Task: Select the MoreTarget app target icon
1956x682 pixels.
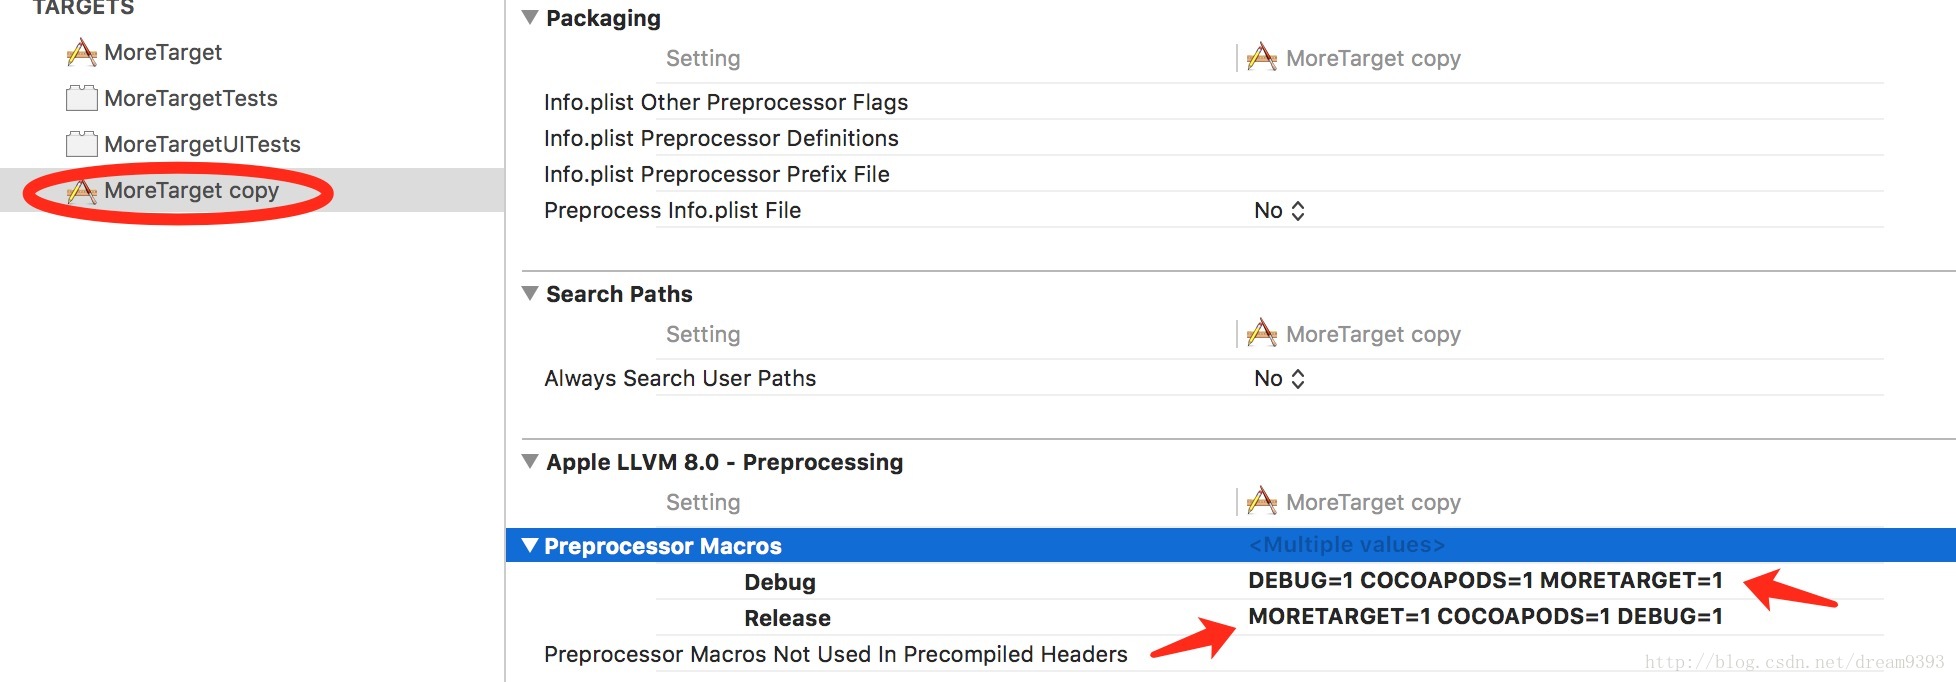Action: [81, 52]
